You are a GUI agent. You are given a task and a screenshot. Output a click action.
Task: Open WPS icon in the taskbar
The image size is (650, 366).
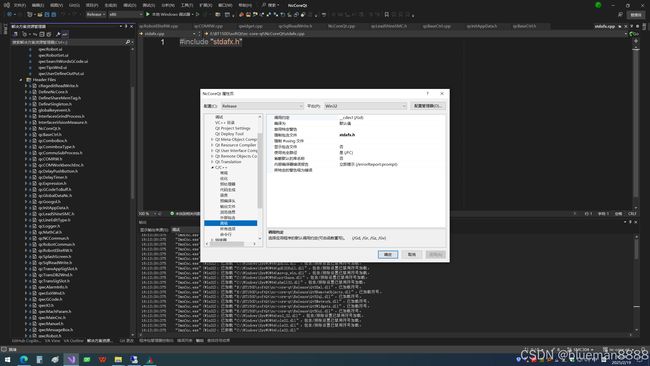tap(102, 359)
